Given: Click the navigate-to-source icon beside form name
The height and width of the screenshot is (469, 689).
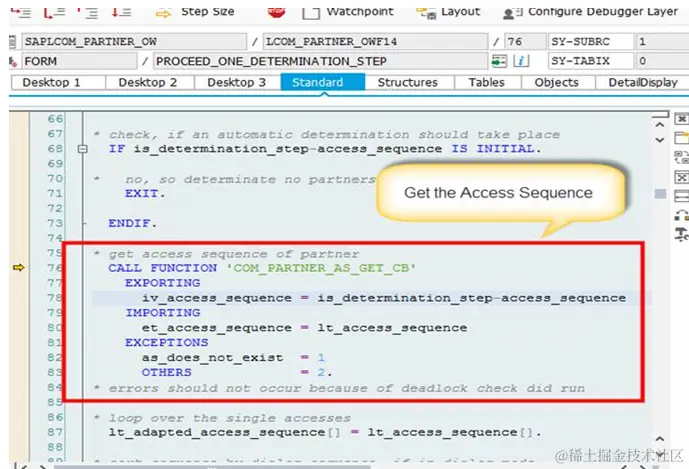Looking at the screenshot, I should [x=499, y=61].
